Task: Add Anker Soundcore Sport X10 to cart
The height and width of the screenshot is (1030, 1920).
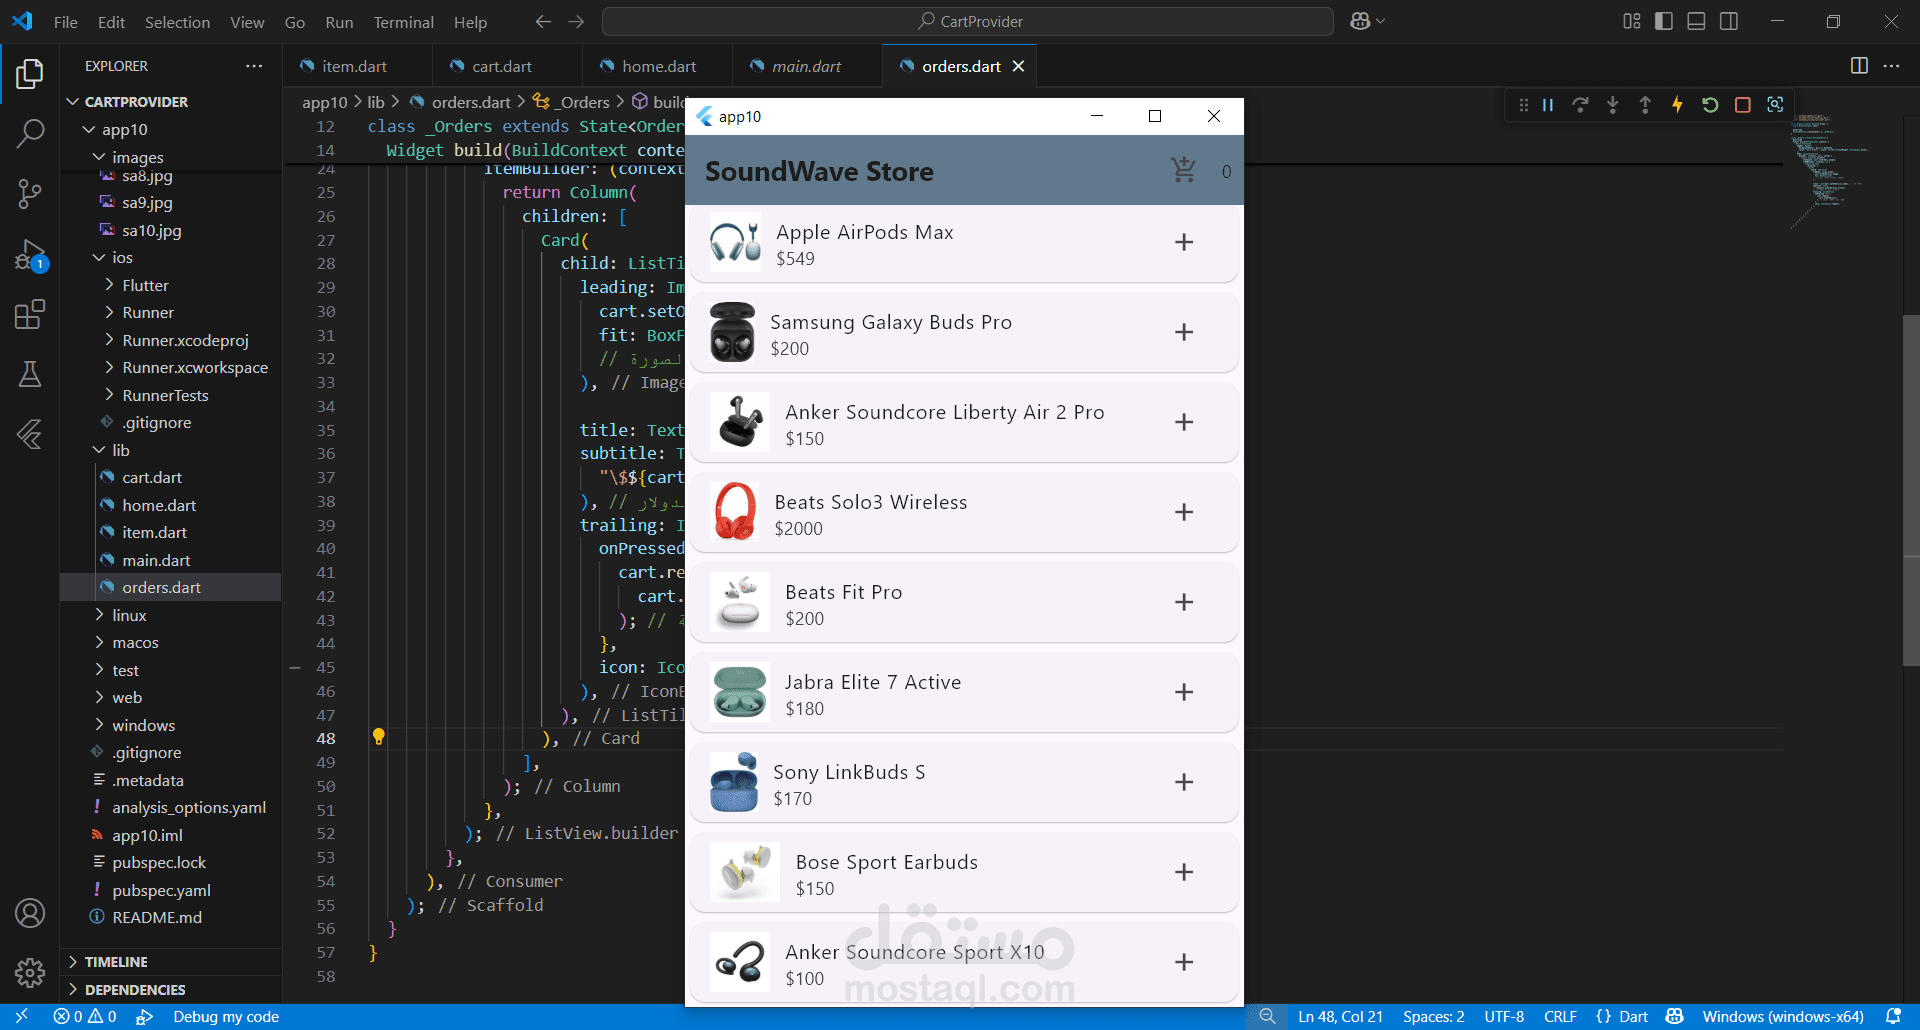Action: (x=1184, y=962)
